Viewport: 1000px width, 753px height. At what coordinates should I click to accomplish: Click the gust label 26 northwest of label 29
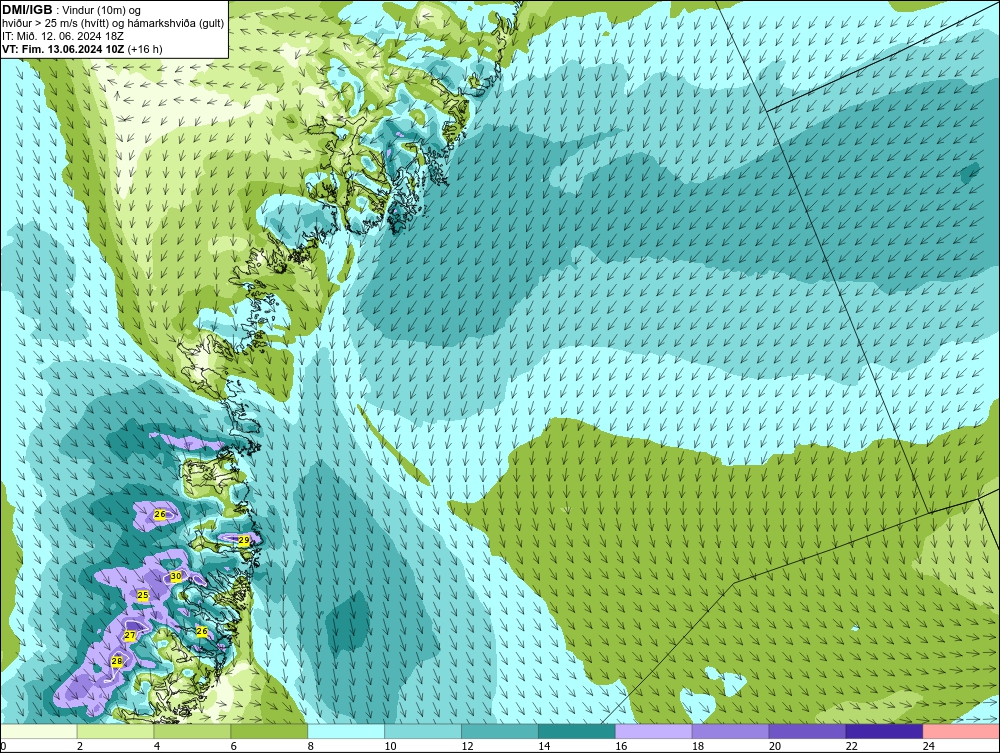coord(160,514)
